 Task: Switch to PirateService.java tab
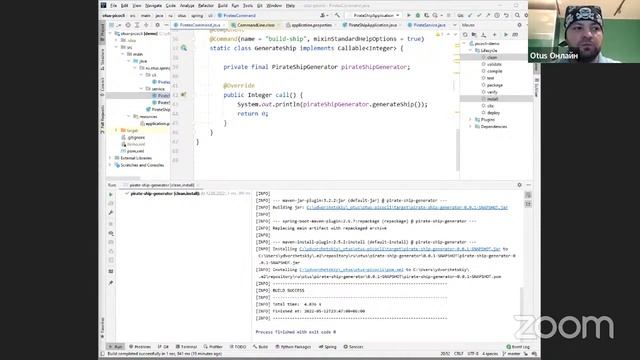[429, 25]
